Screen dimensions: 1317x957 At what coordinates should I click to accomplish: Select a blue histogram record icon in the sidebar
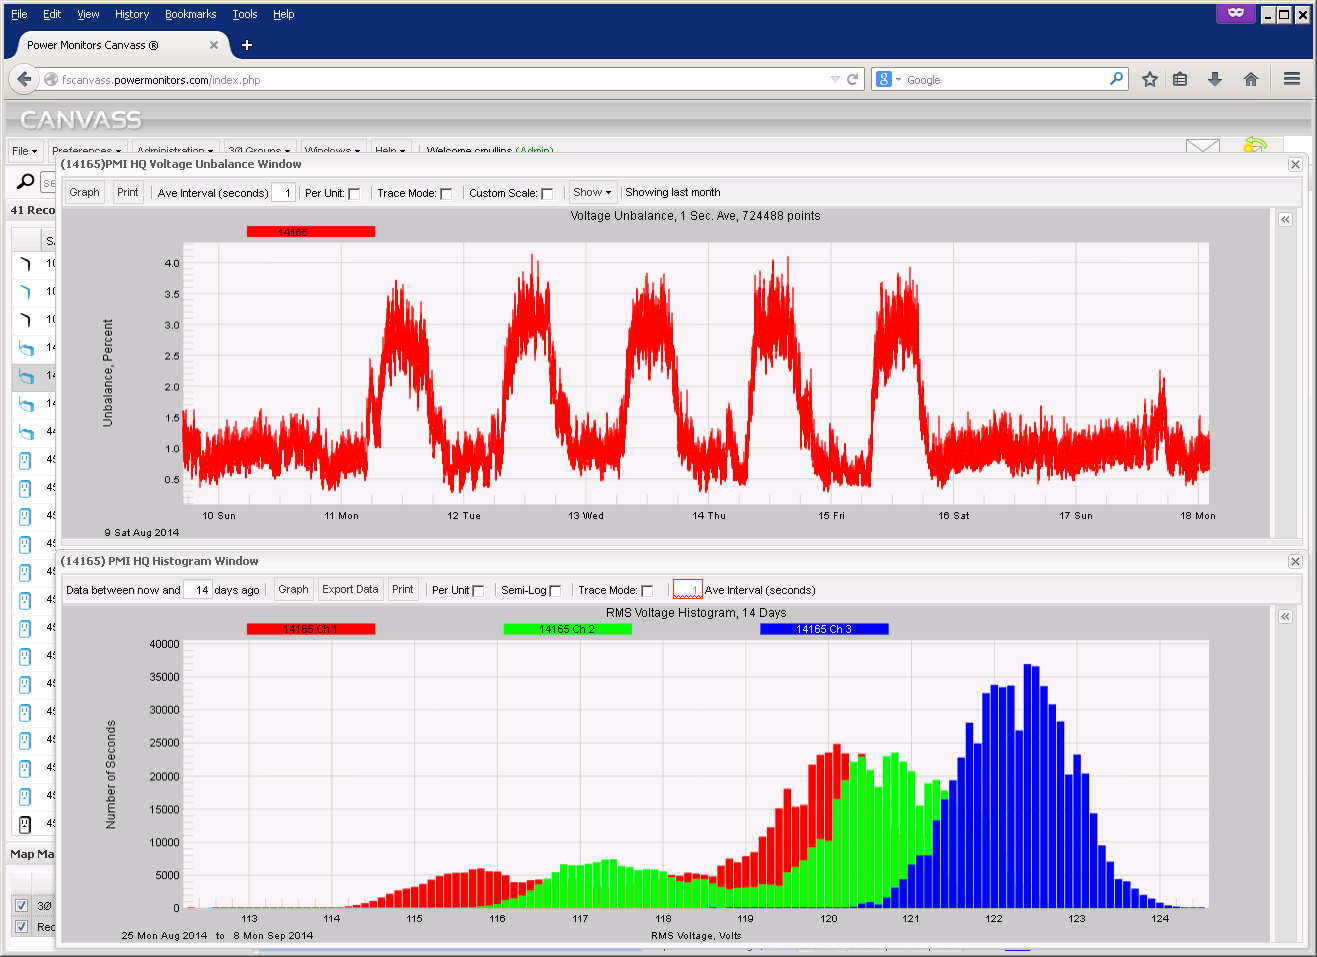pos(24,461)
